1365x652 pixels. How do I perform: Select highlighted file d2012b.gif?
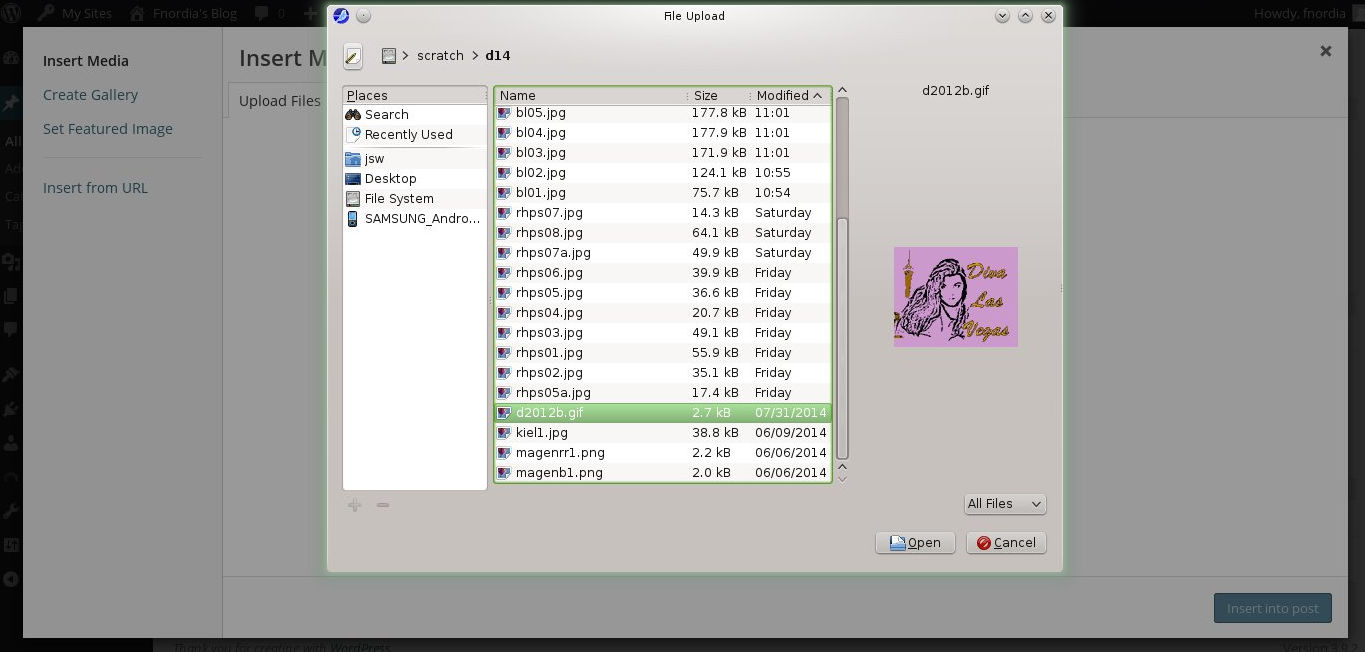(x=662, y=412)
